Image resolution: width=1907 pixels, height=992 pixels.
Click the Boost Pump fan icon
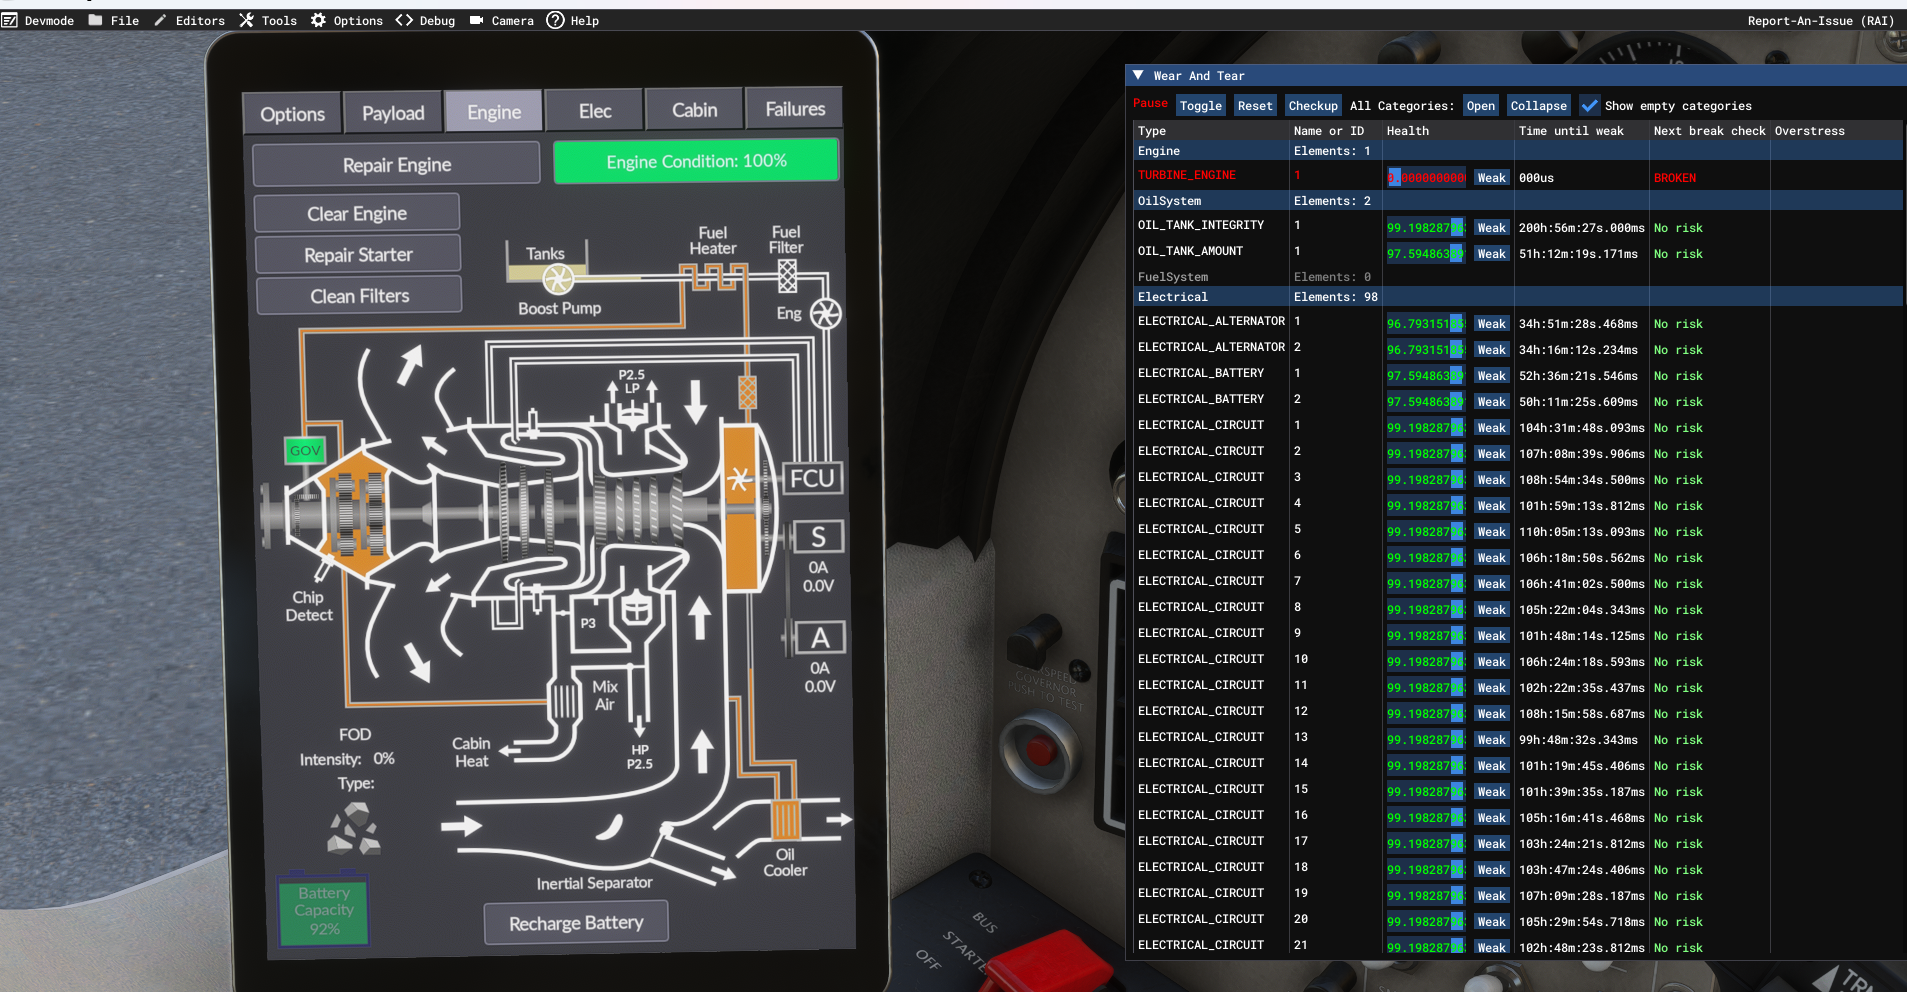[x=557, y=279]
